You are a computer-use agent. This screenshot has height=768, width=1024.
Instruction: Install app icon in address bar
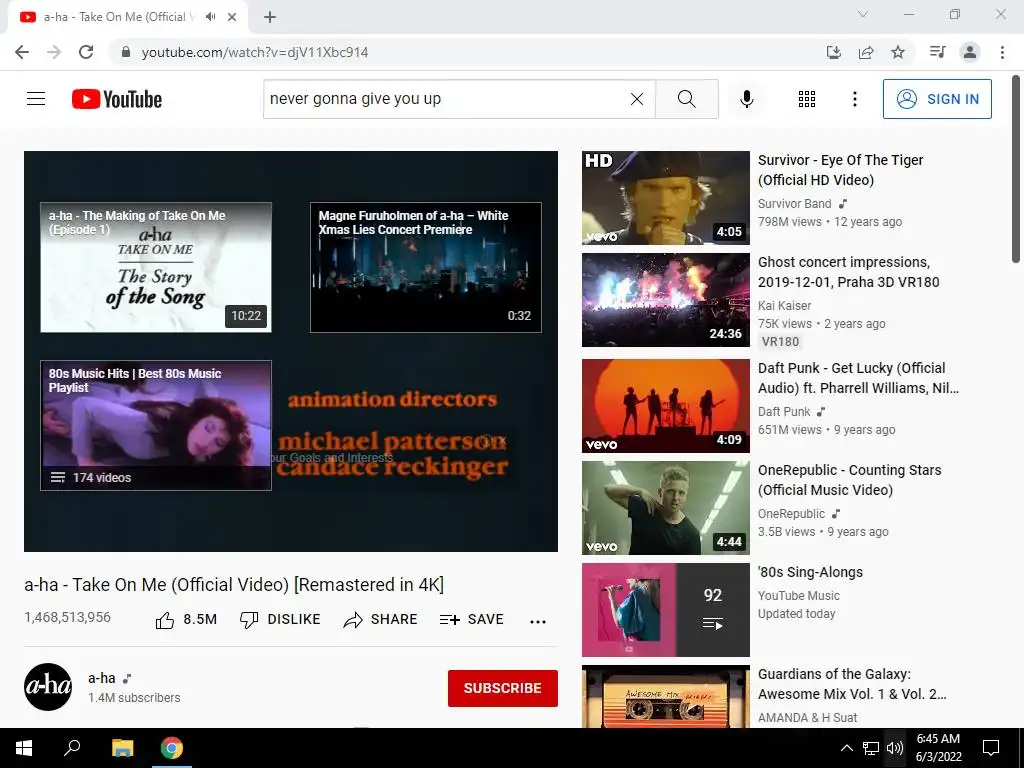click(x=833, y=52)
